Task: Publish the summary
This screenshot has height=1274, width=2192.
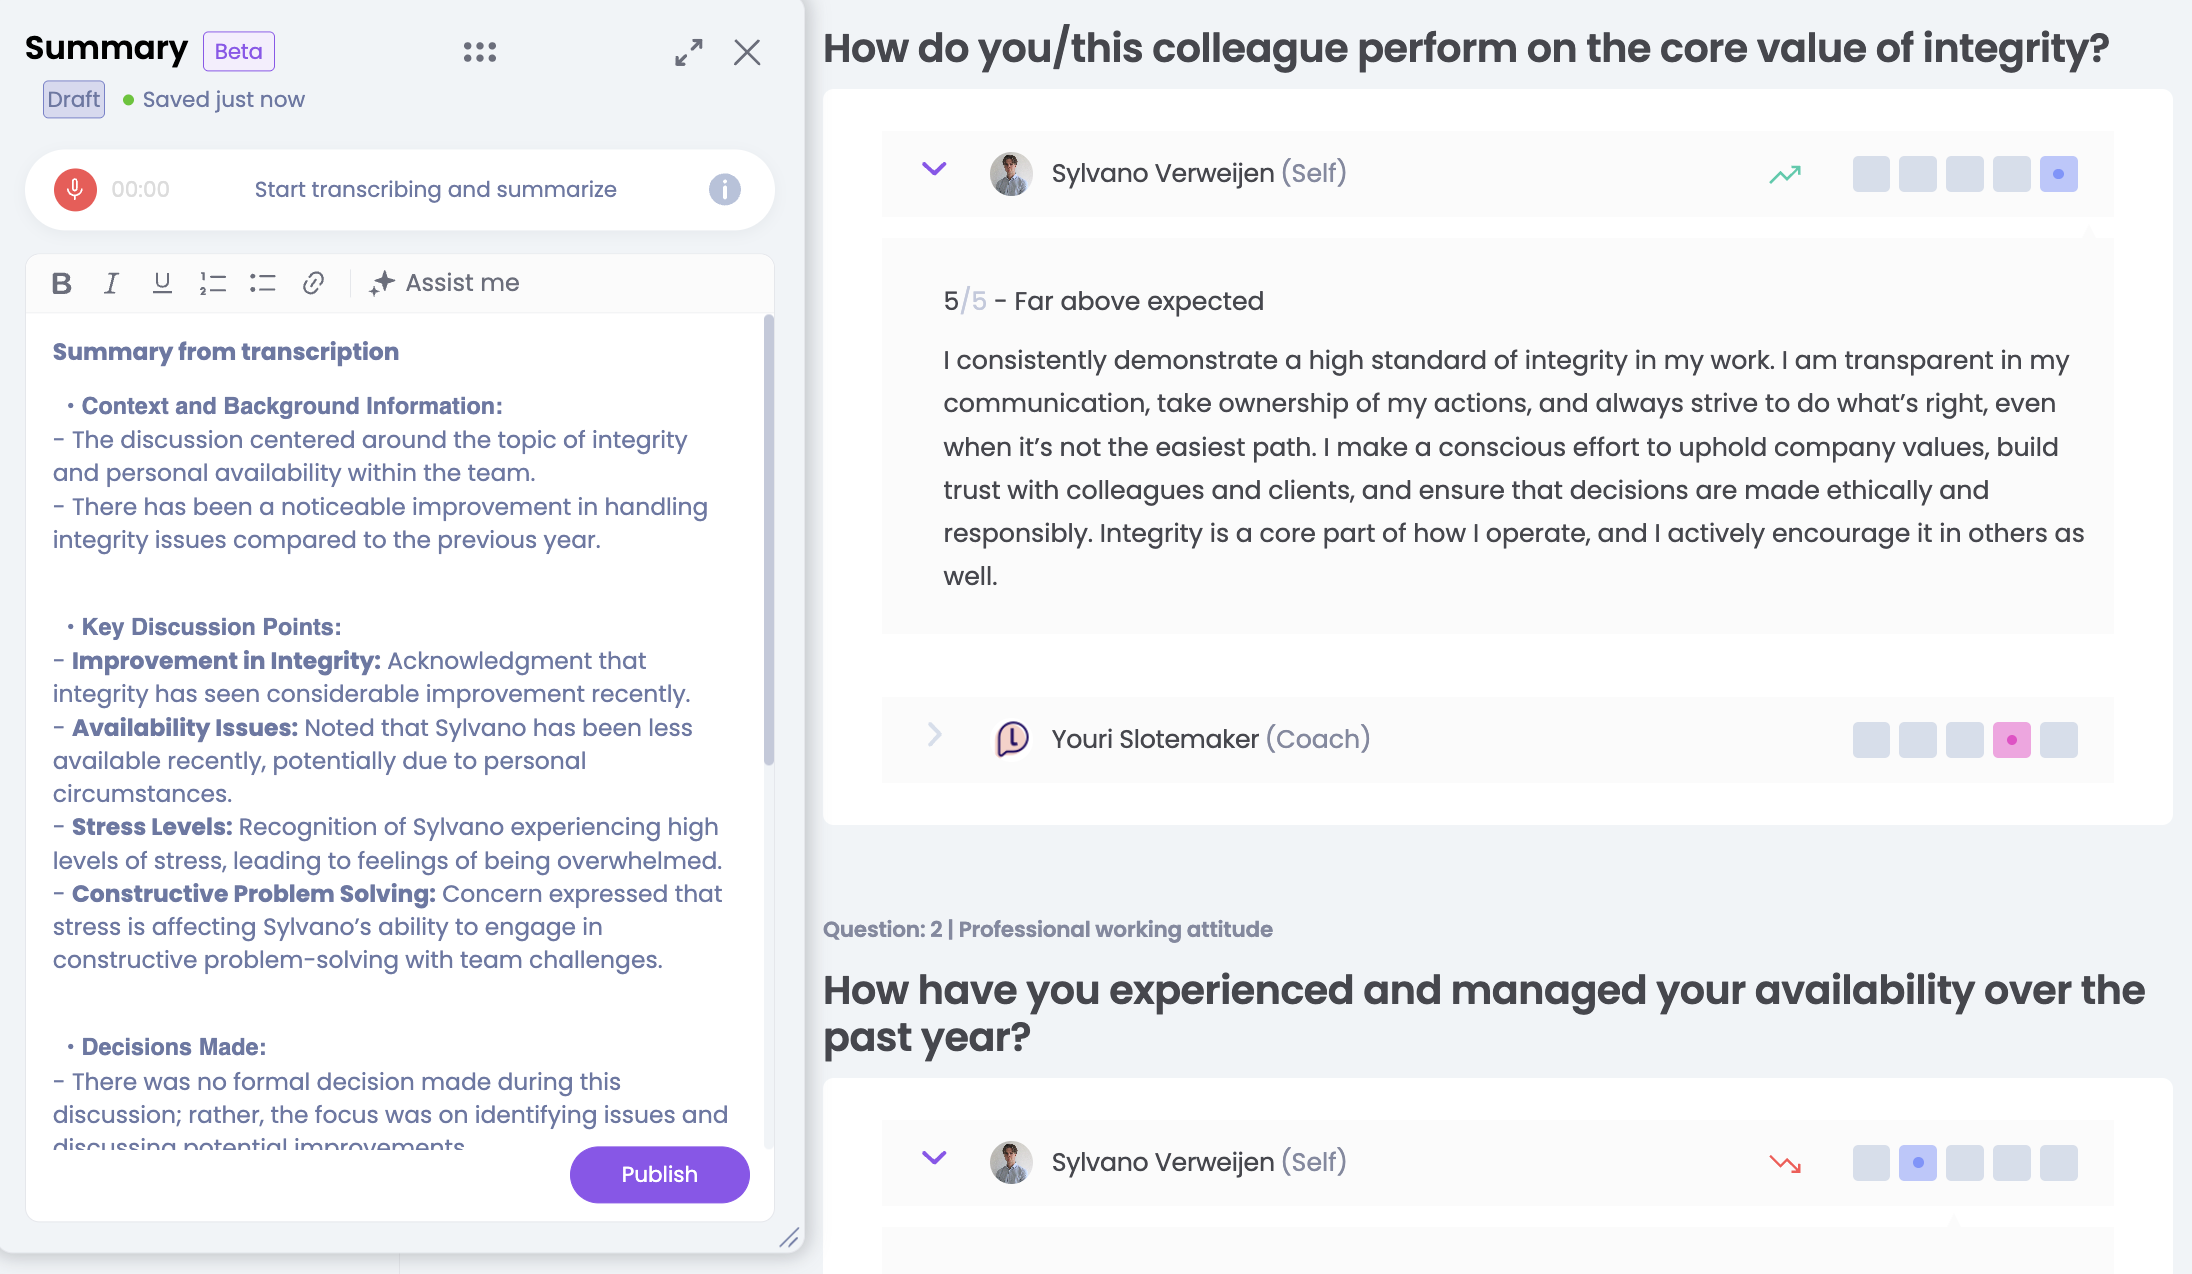Action: point(659,1174)
